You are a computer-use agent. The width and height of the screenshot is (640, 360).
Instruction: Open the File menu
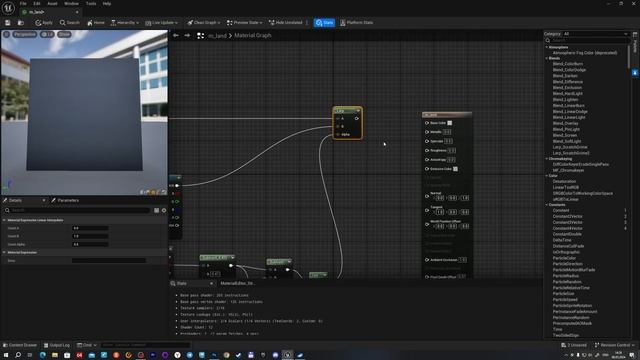coord(23,4)
